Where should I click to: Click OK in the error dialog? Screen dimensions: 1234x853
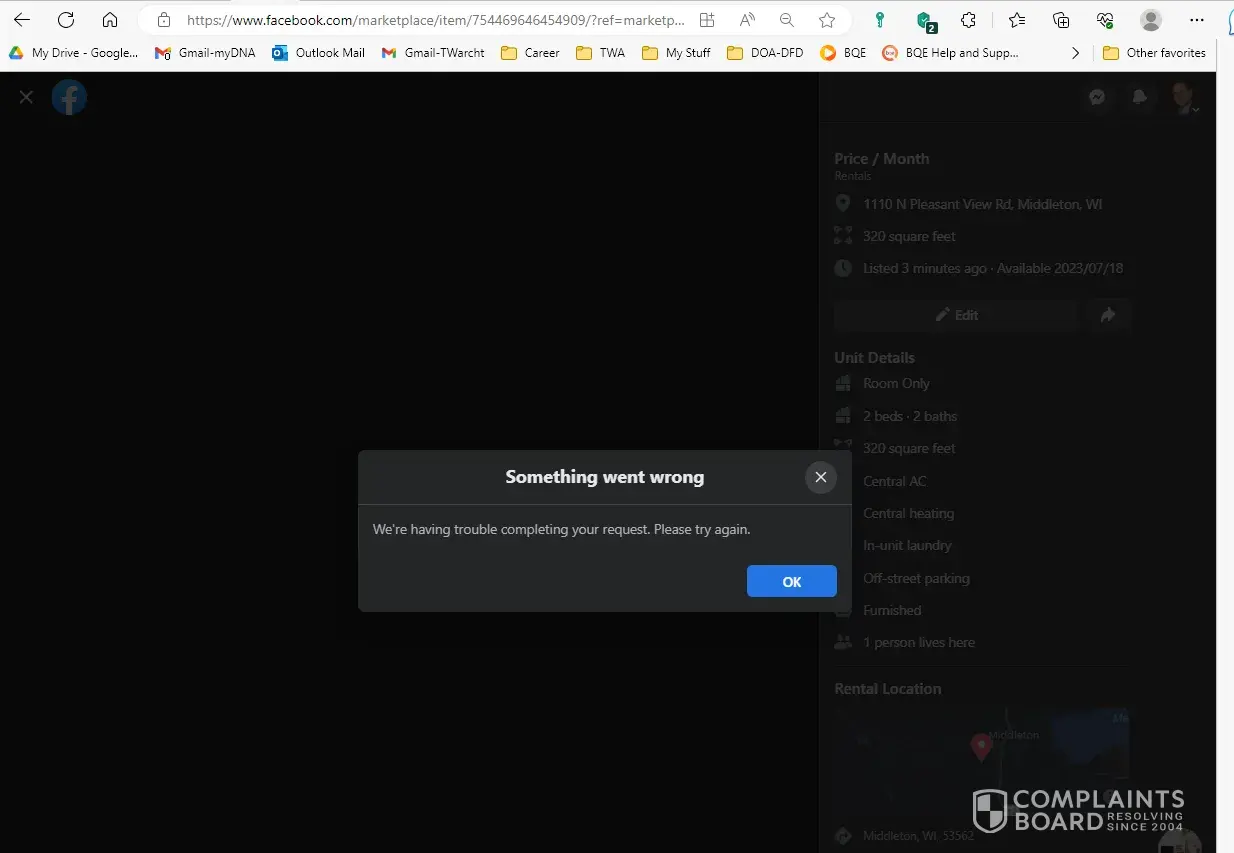(x=791, y=581)
